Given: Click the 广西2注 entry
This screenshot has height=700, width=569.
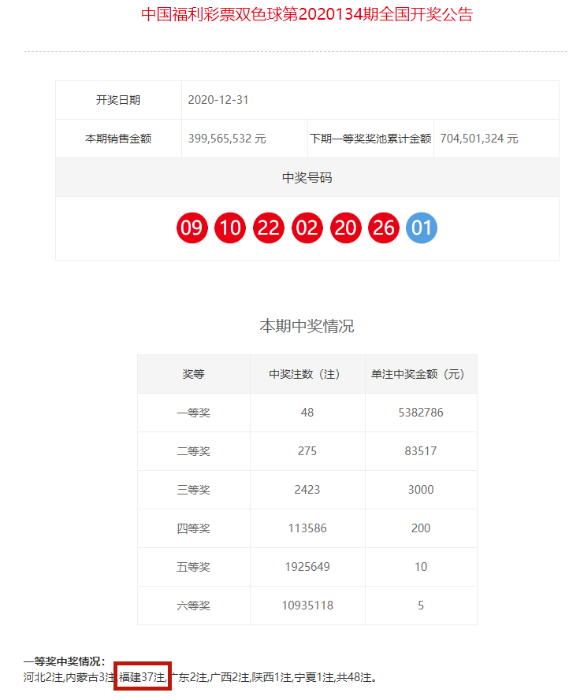Looking at the screenshot, I should pos(230,677).
